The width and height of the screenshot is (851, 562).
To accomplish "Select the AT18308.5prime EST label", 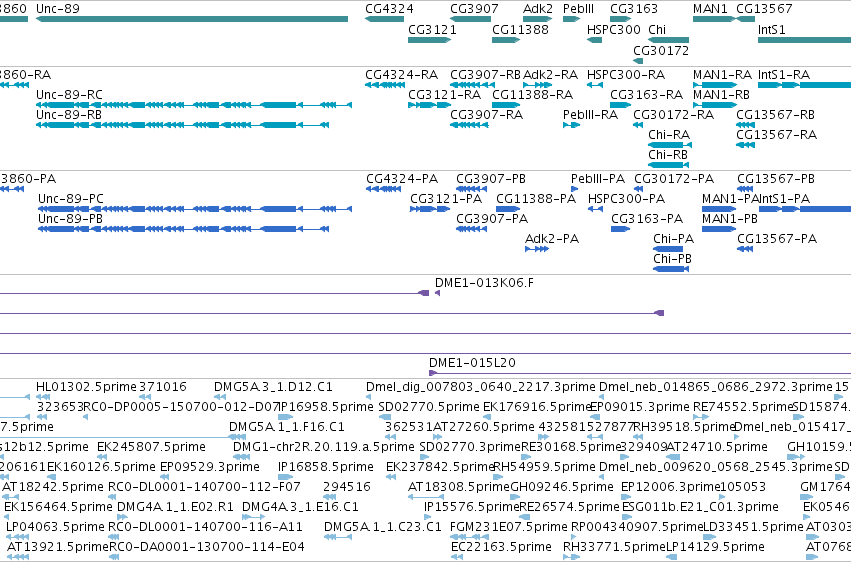I will tap(459, 487).
